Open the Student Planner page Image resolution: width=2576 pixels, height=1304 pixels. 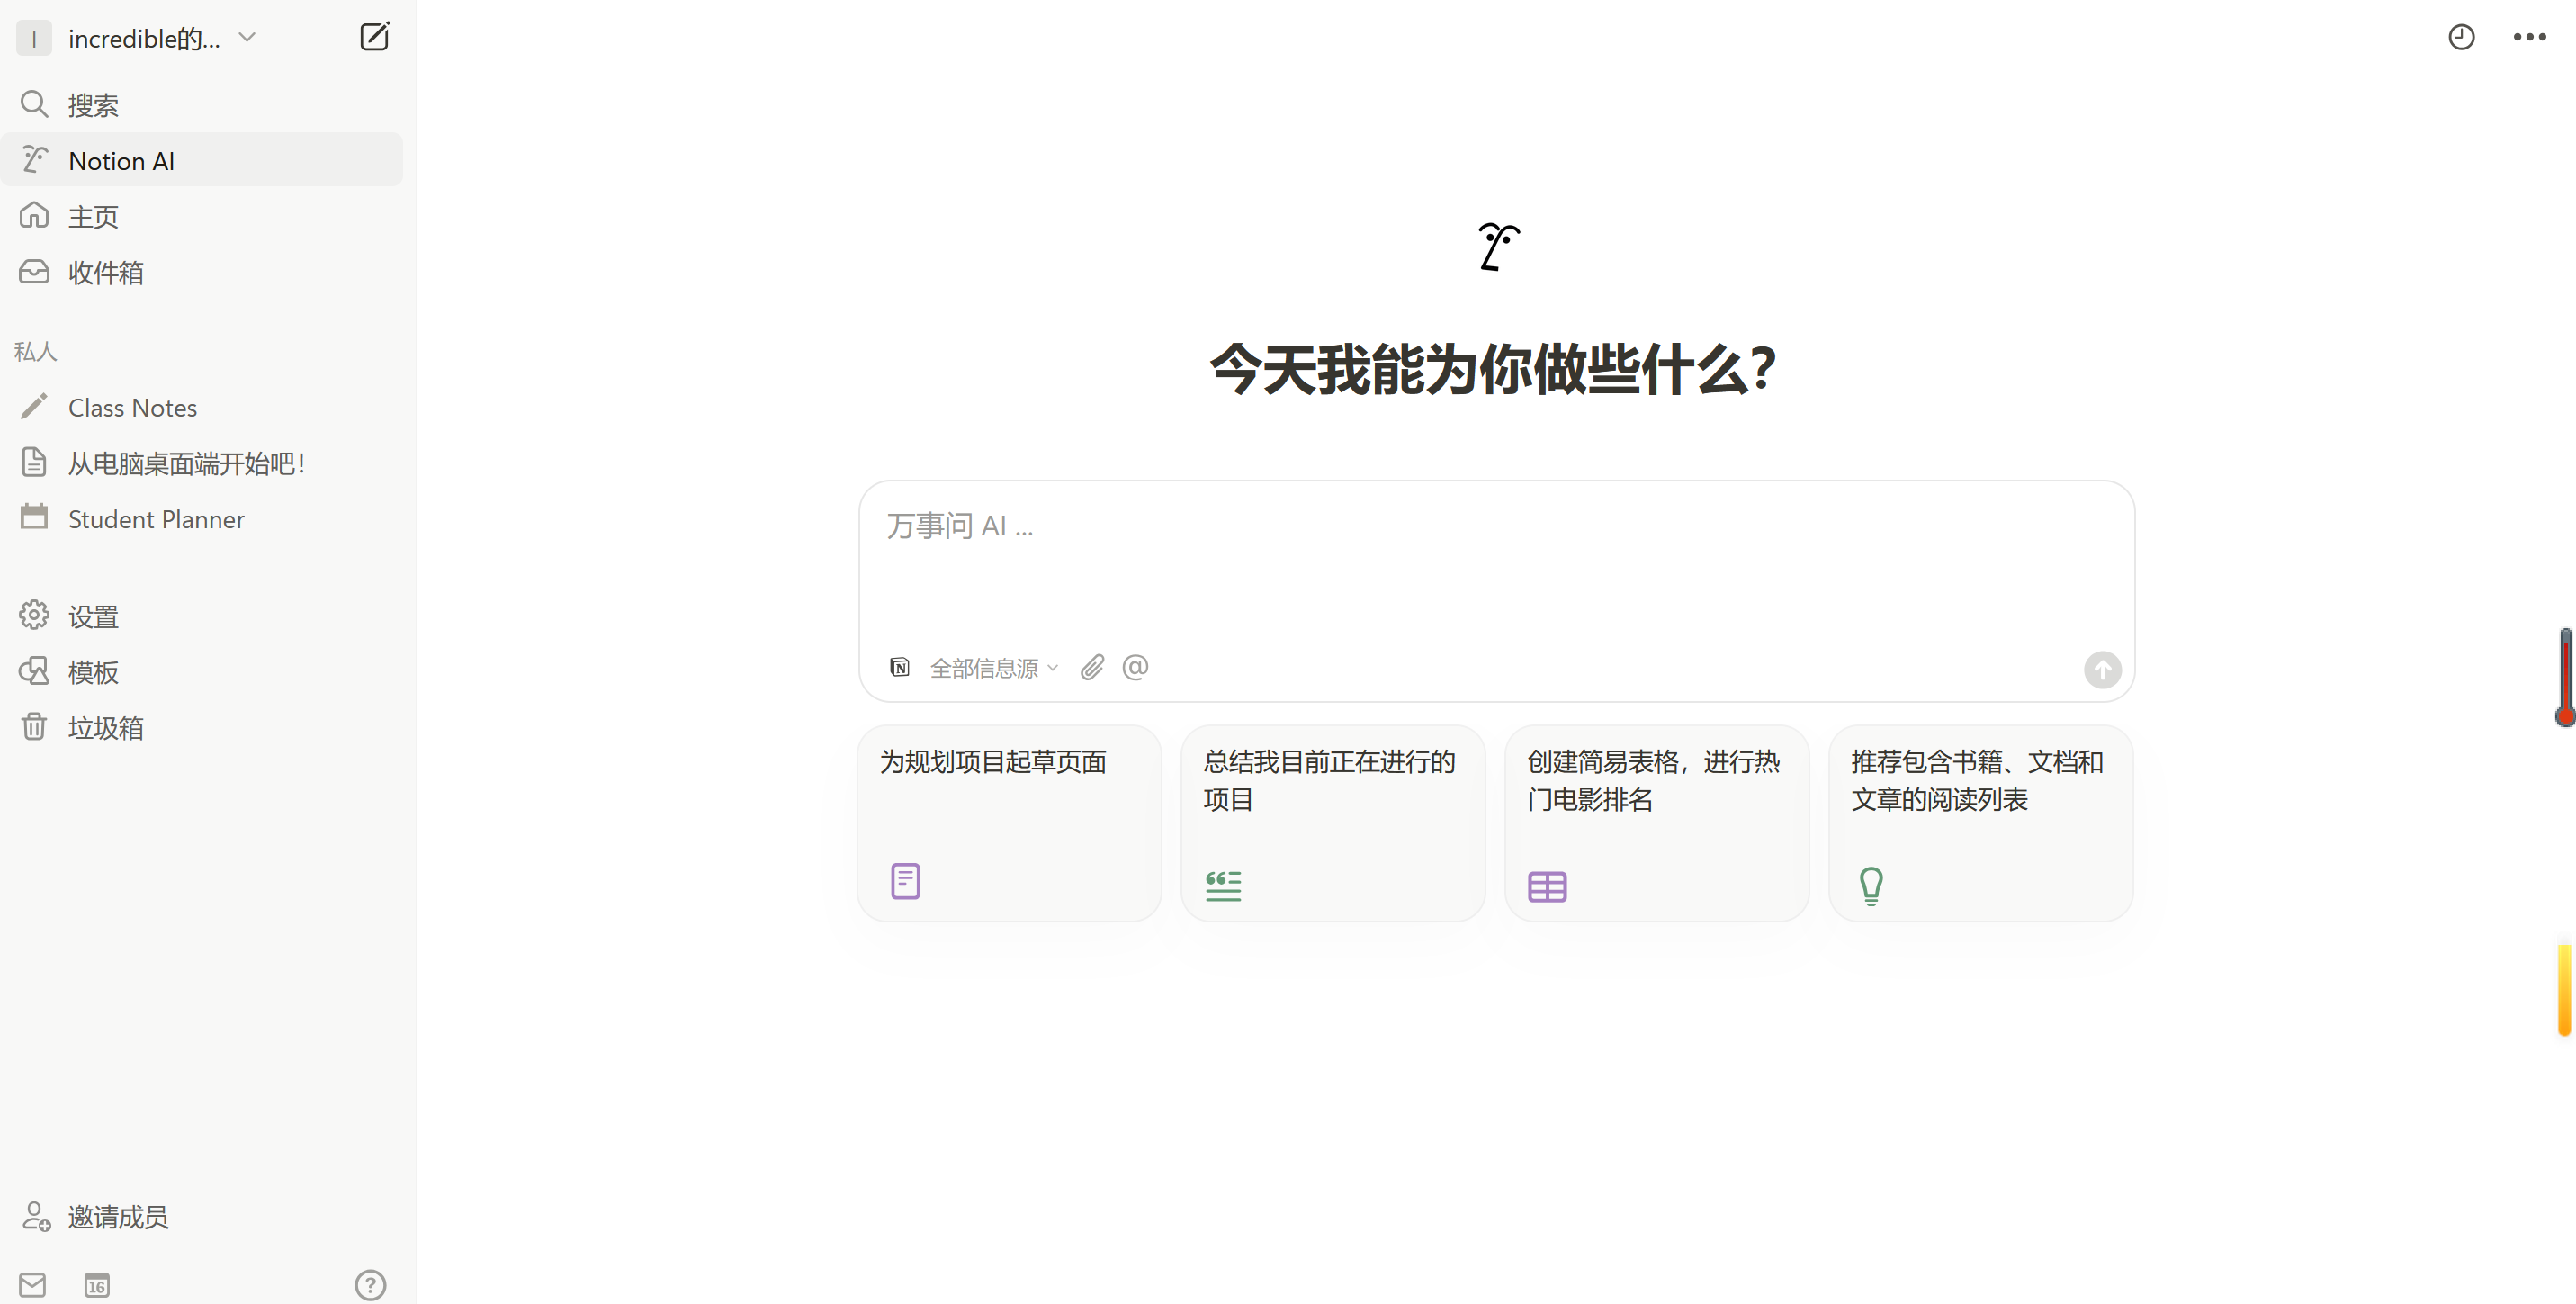tap(156, 519)
